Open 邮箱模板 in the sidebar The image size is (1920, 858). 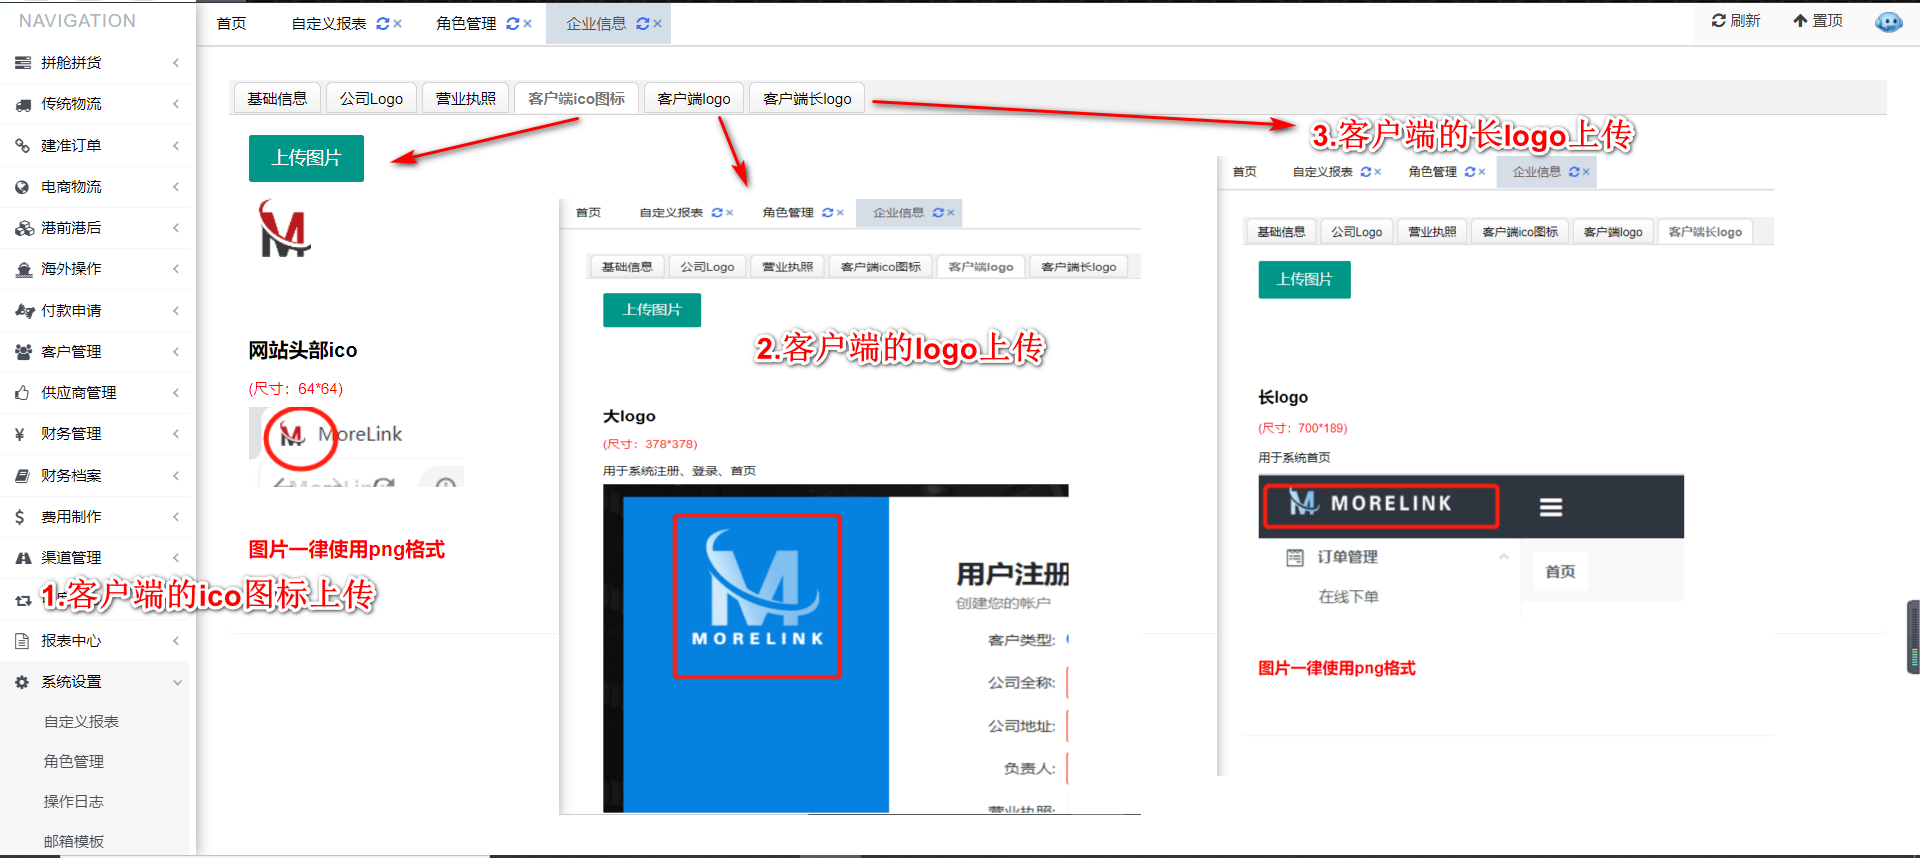[x=74, y=842]
